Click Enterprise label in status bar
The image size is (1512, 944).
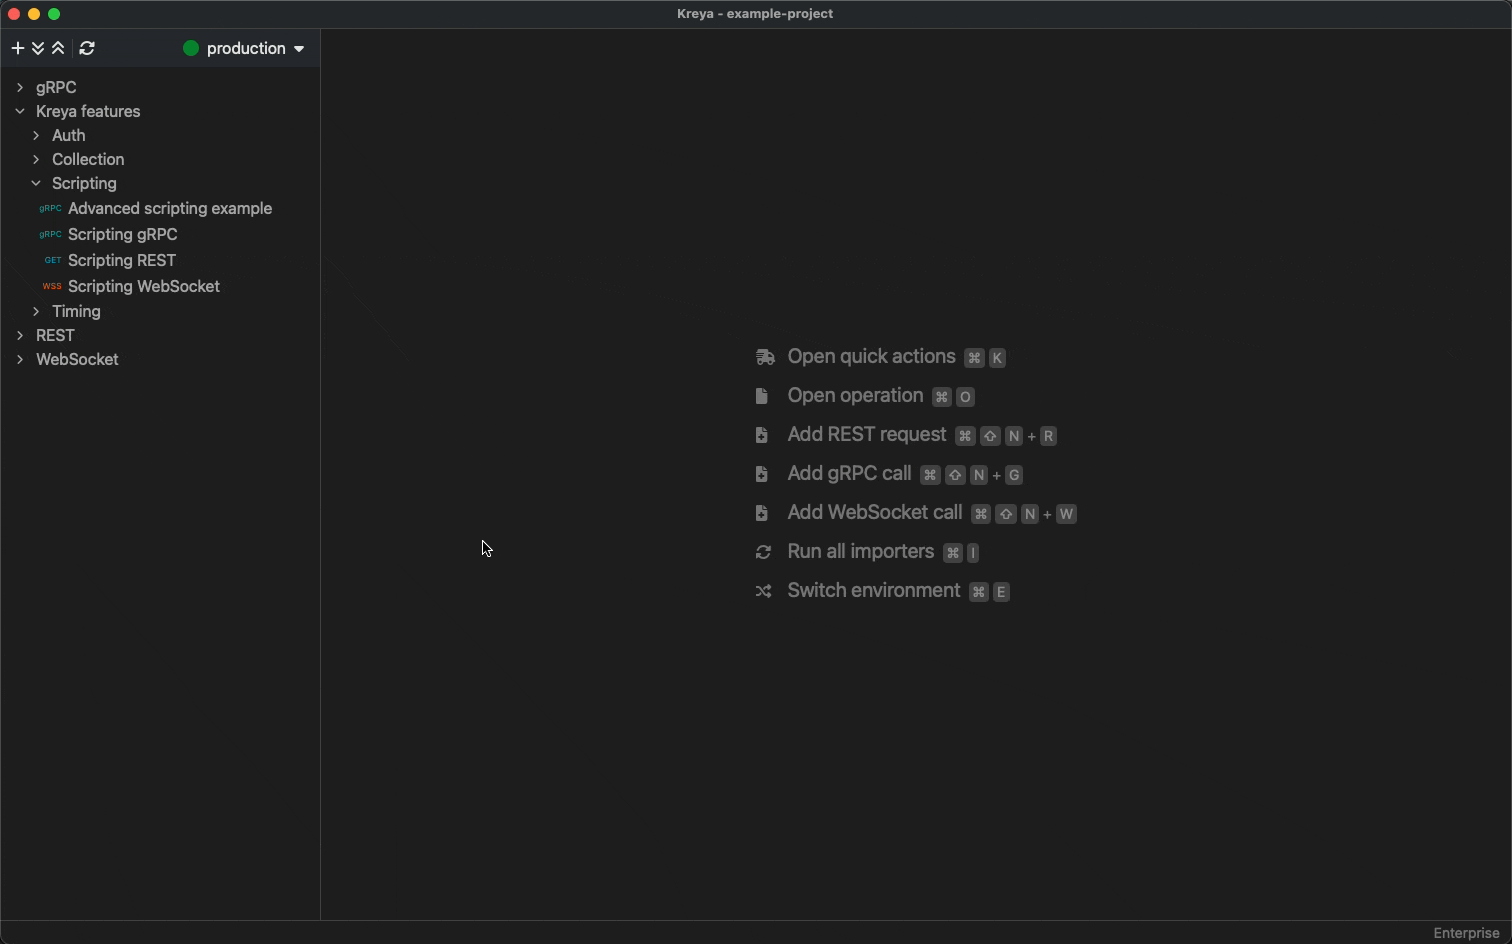click(1465, 933)
